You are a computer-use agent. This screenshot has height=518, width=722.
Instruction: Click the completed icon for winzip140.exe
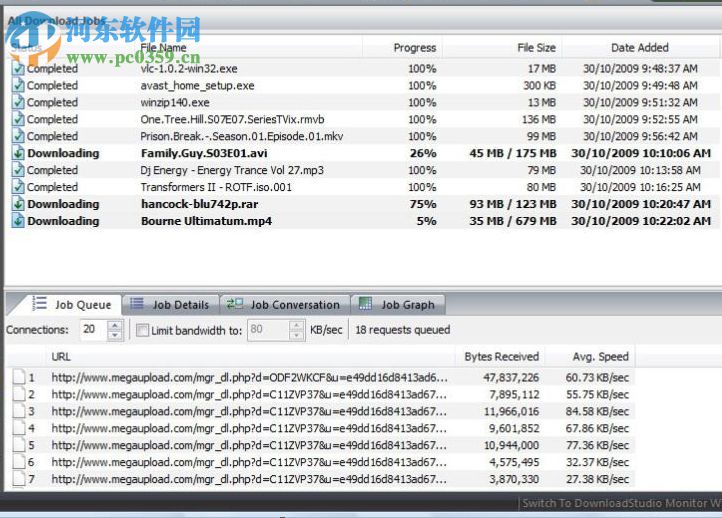(18, 102)
